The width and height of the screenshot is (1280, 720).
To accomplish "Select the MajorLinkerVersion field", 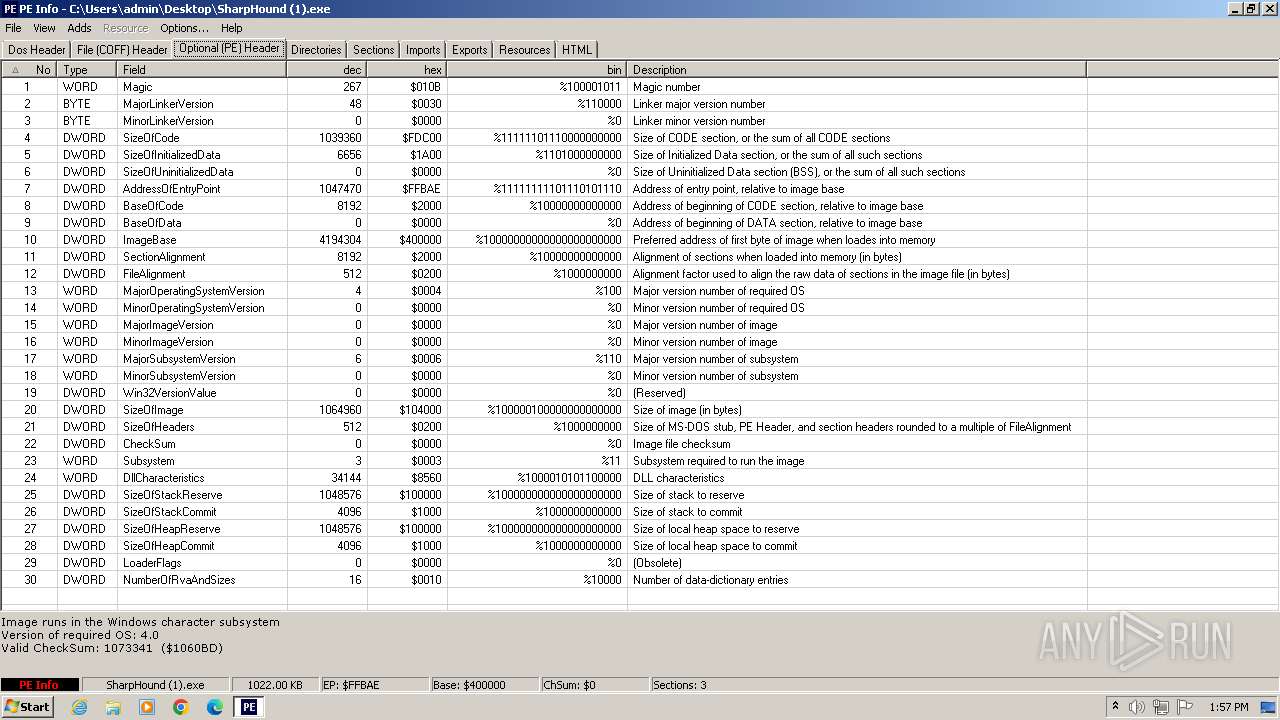I will (x=168, y=104).
